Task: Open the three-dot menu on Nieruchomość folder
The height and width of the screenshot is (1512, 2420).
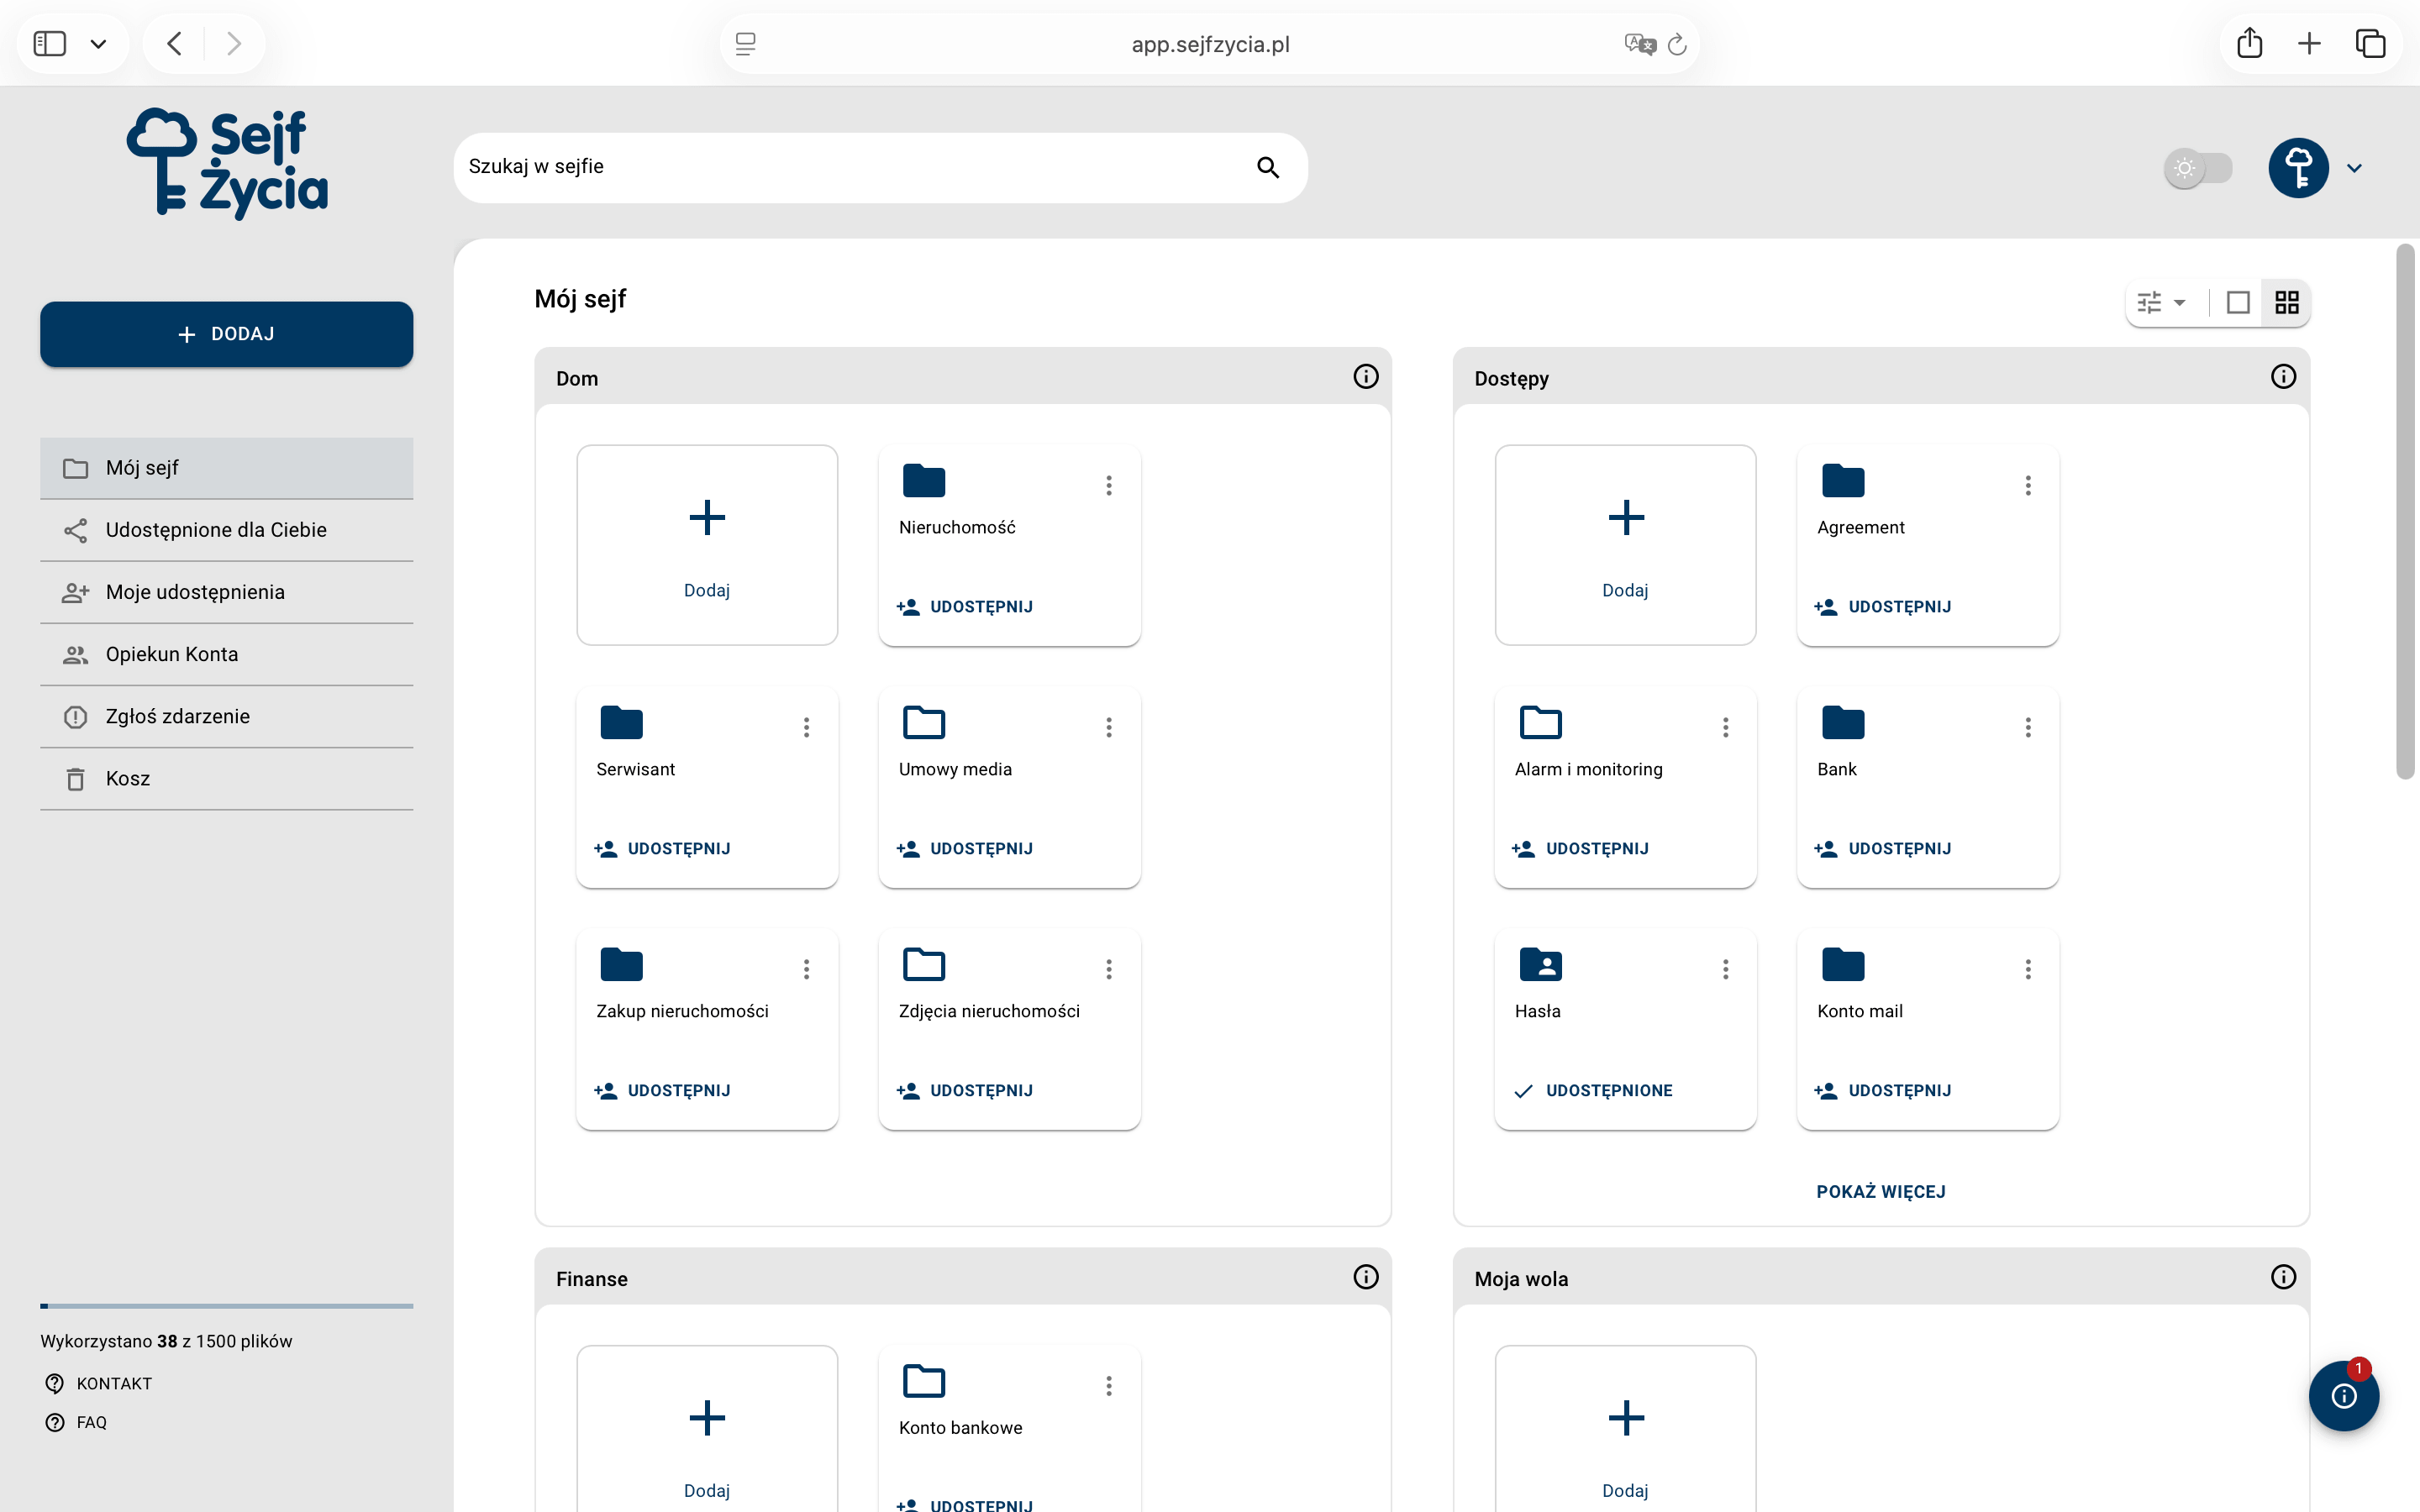Action: [x=1108, y=486]
